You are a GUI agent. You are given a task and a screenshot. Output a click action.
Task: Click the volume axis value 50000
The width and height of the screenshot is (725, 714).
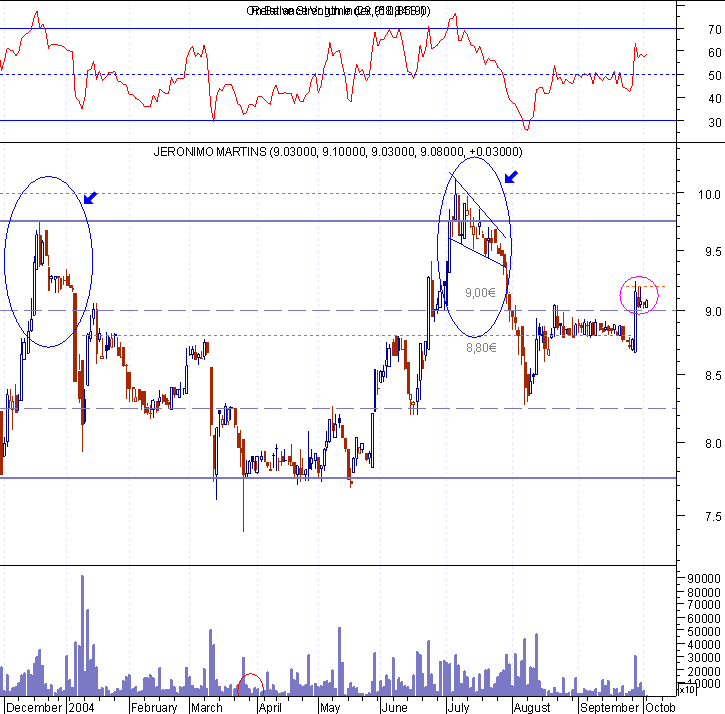pyautogui.click(x=704, y=631)
